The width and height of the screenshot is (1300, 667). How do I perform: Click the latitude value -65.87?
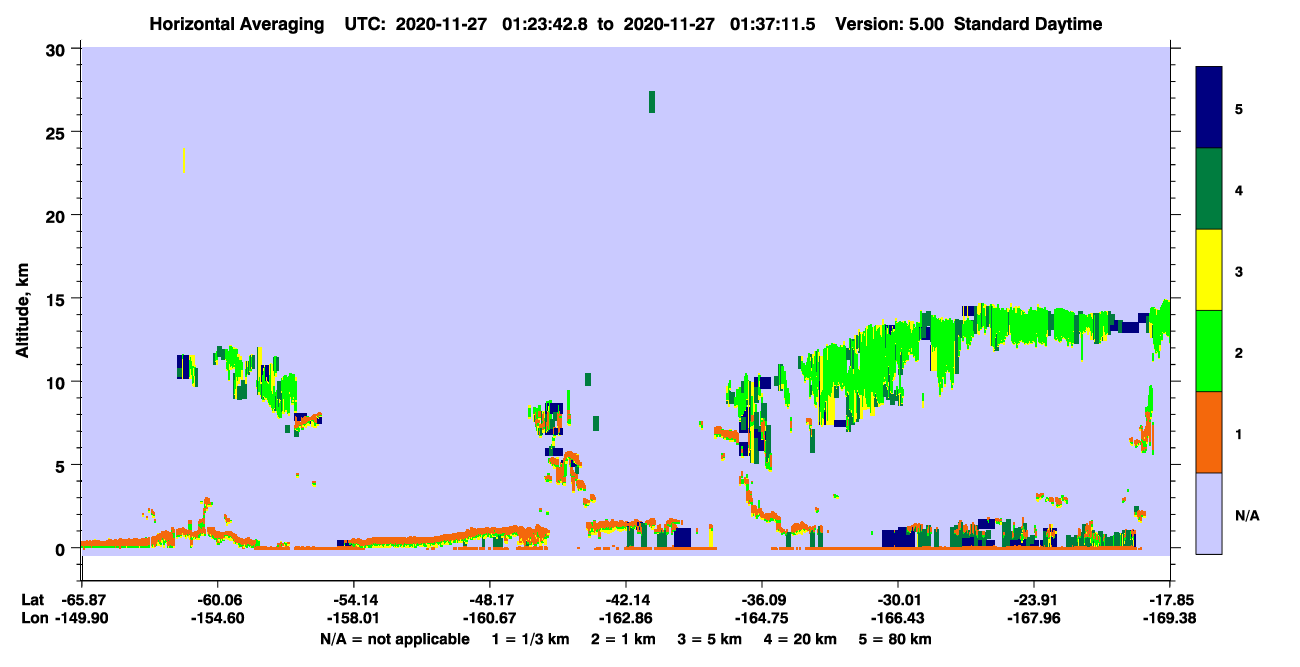(81, 600)
